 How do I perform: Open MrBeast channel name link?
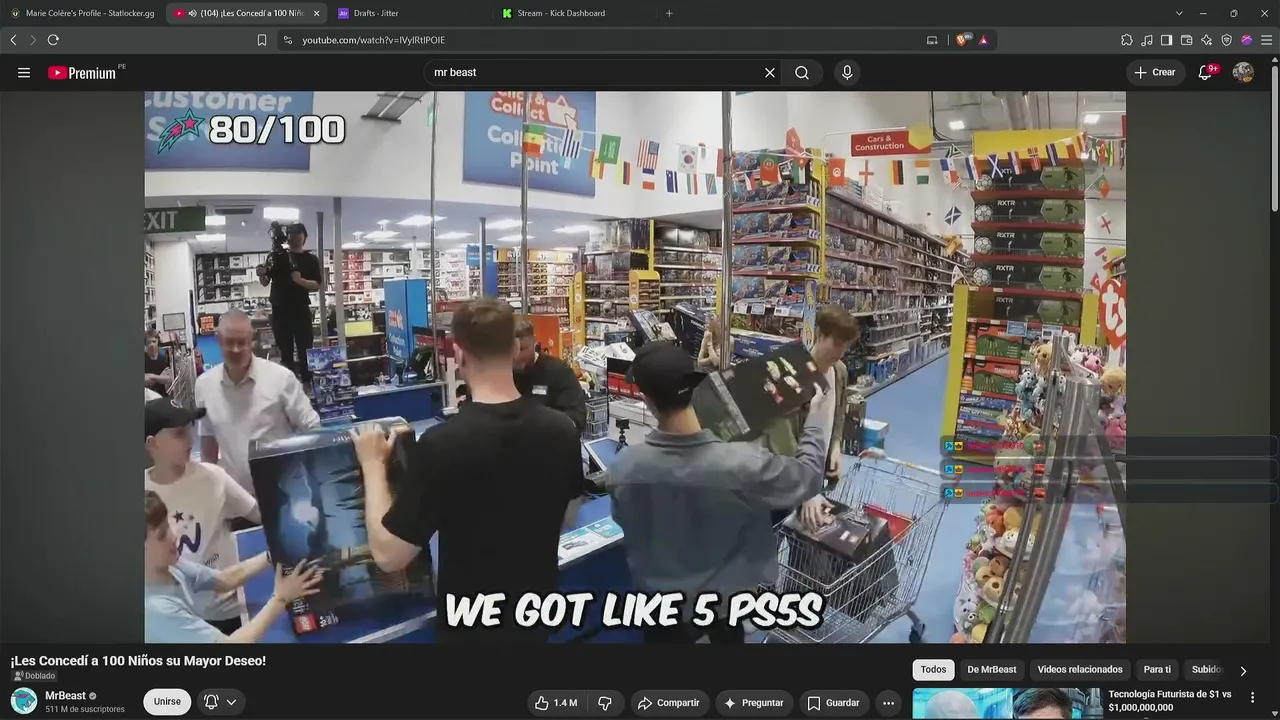click(x=66, y=696)
